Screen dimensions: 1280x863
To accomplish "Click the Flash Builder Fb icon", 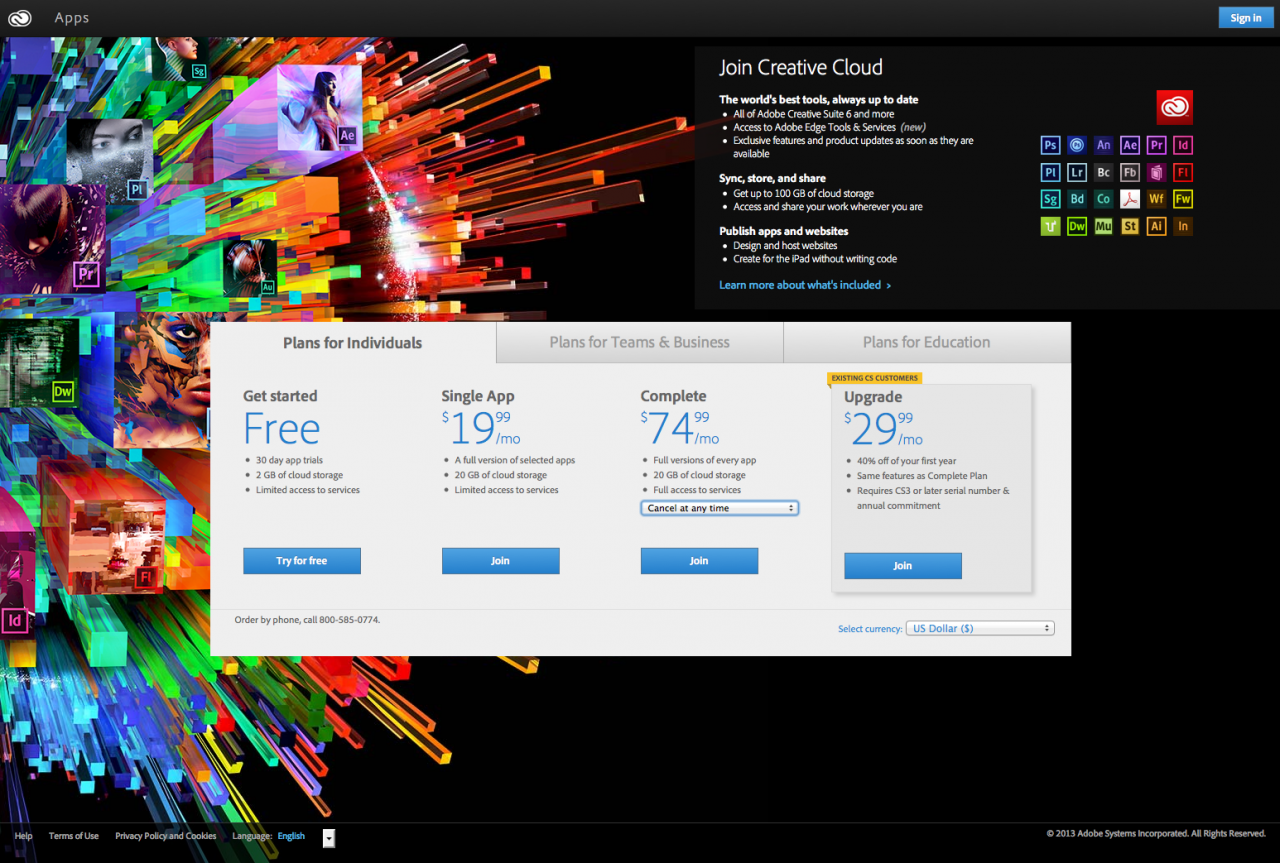I will (1130, 172).
